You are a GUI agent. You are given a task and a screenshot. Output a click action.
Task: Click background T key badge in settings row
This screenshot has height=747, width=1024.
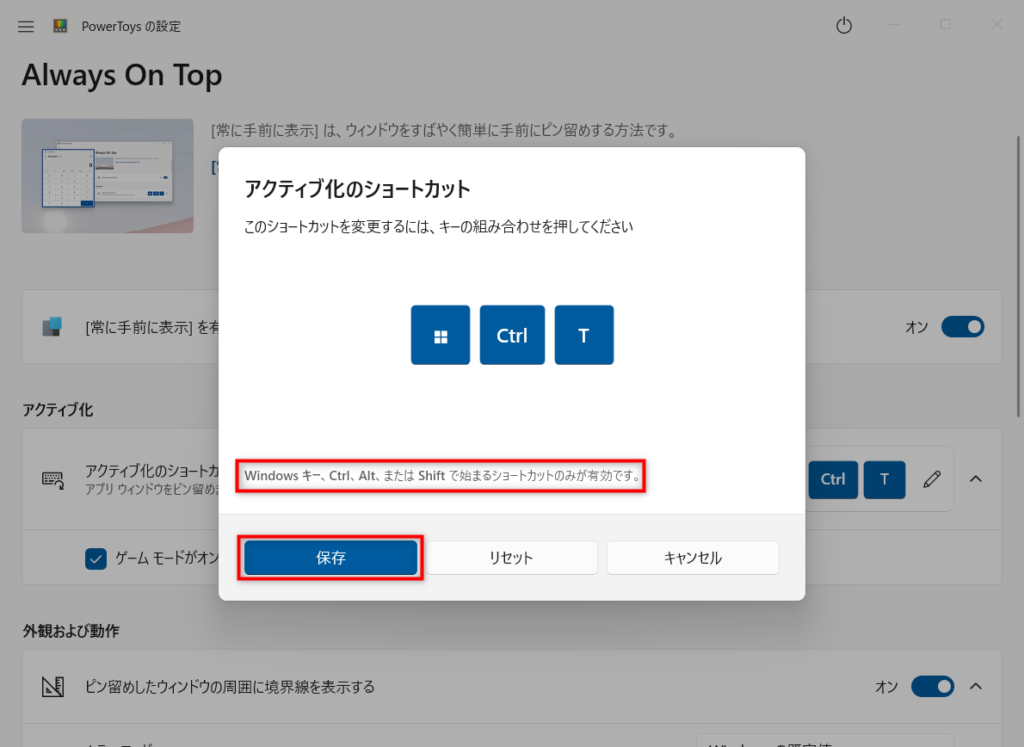(884, 479)
